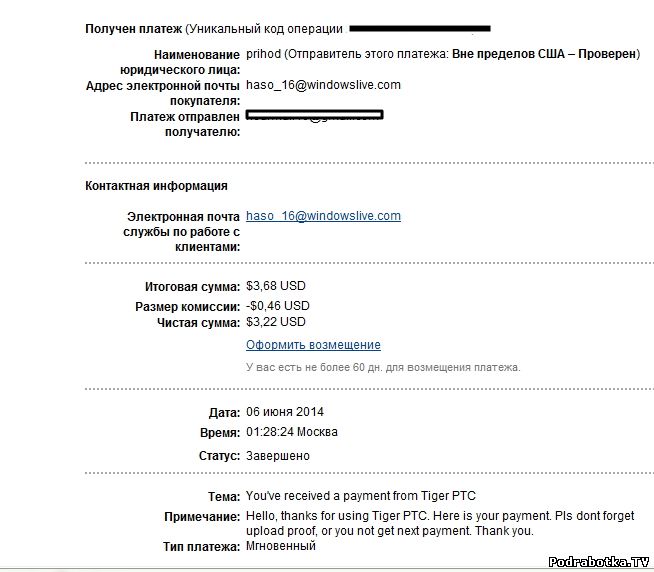Click the note text starting with Hello
The image size is (654, 572).
click(440, 516)
